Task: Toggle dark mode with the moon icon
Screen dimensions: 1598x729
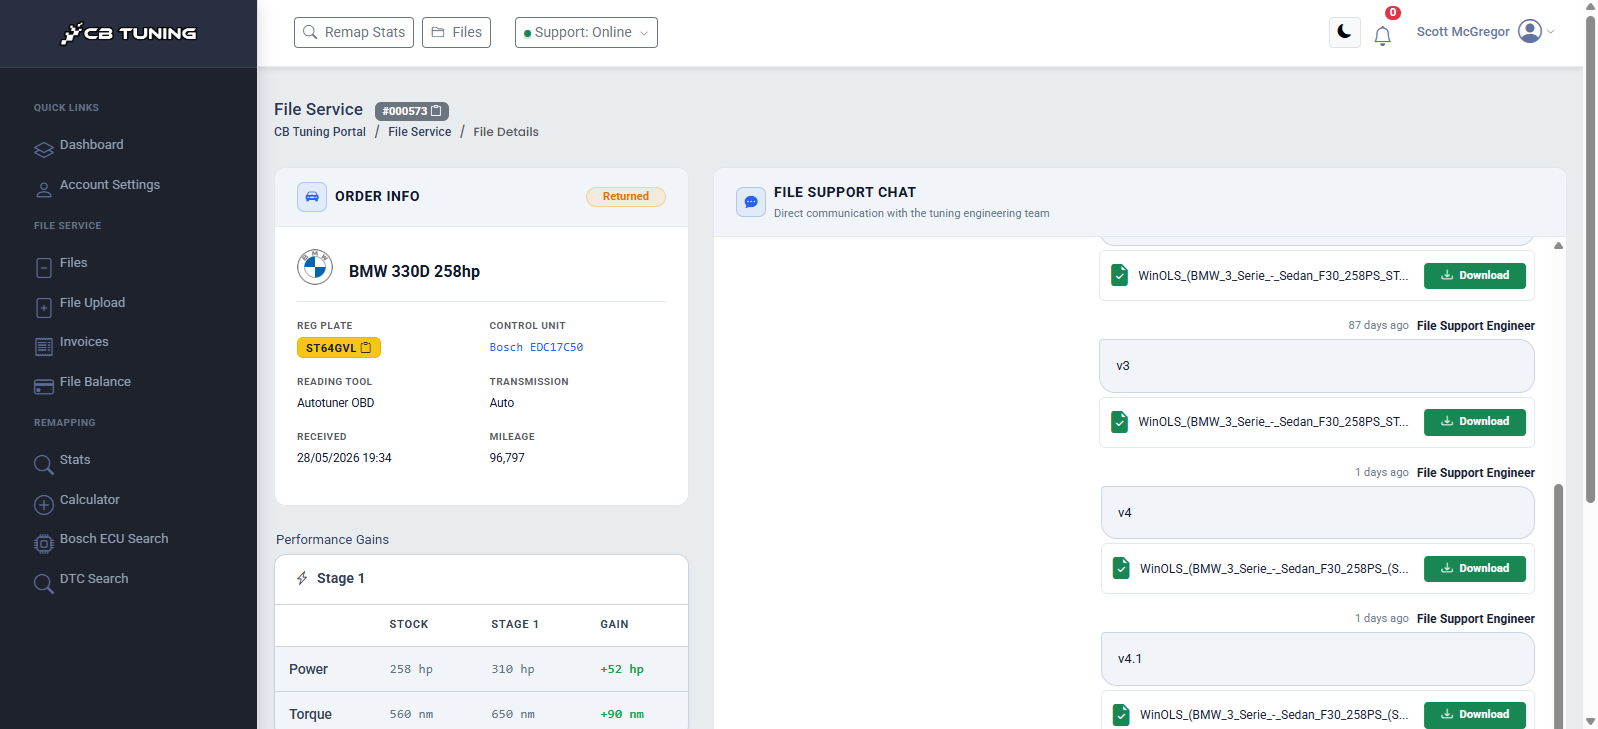Action: [1344, 32]
